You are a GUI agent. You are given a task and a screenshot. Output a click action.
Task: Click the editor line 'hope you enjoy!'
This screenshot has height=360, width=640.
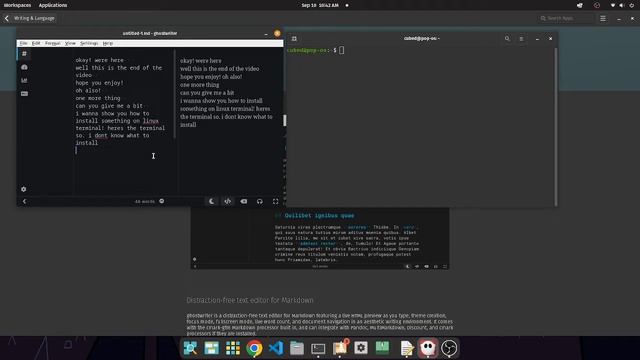point(99,83)
